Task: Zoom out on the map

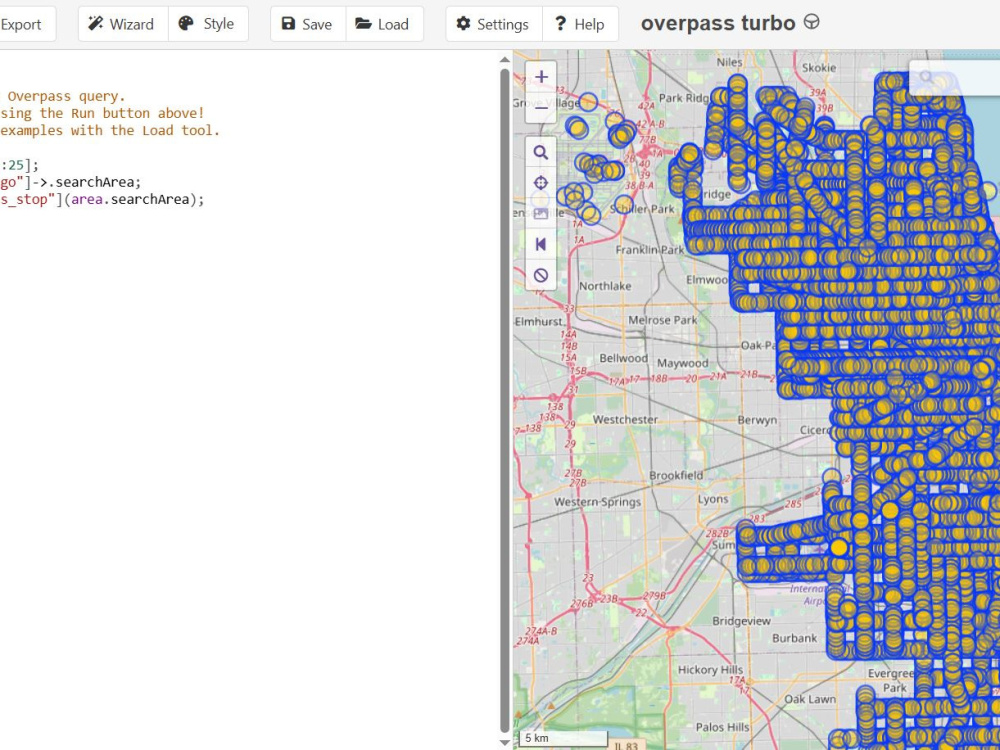Action: pos(541,107)
